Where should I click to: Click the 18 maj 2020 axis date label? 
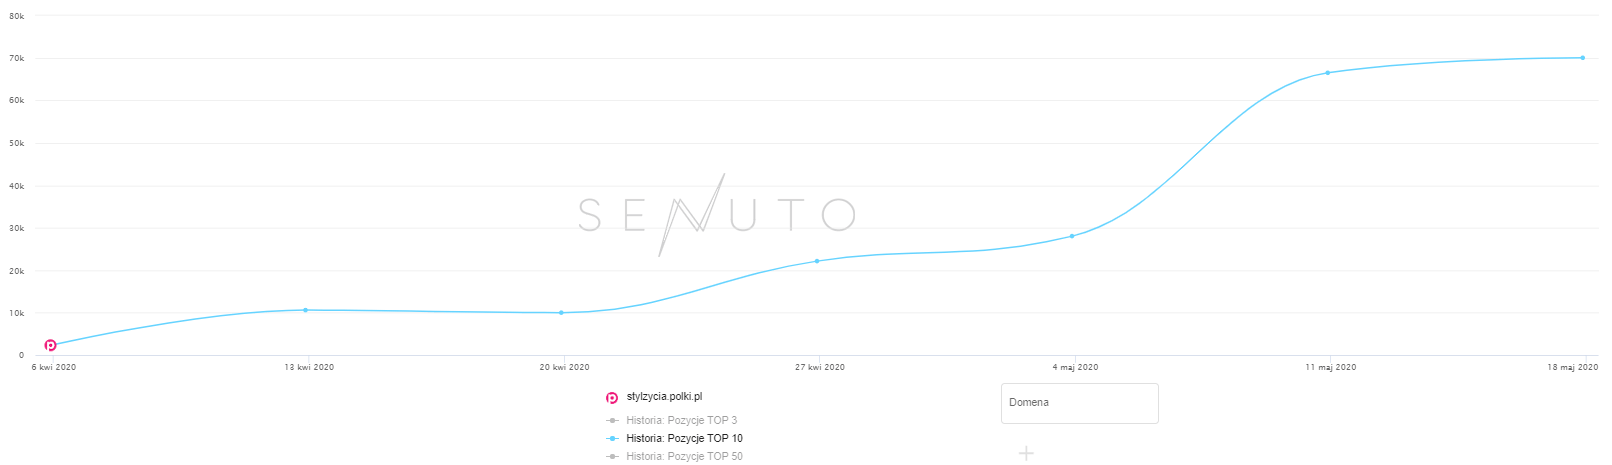coord(1574,368)
